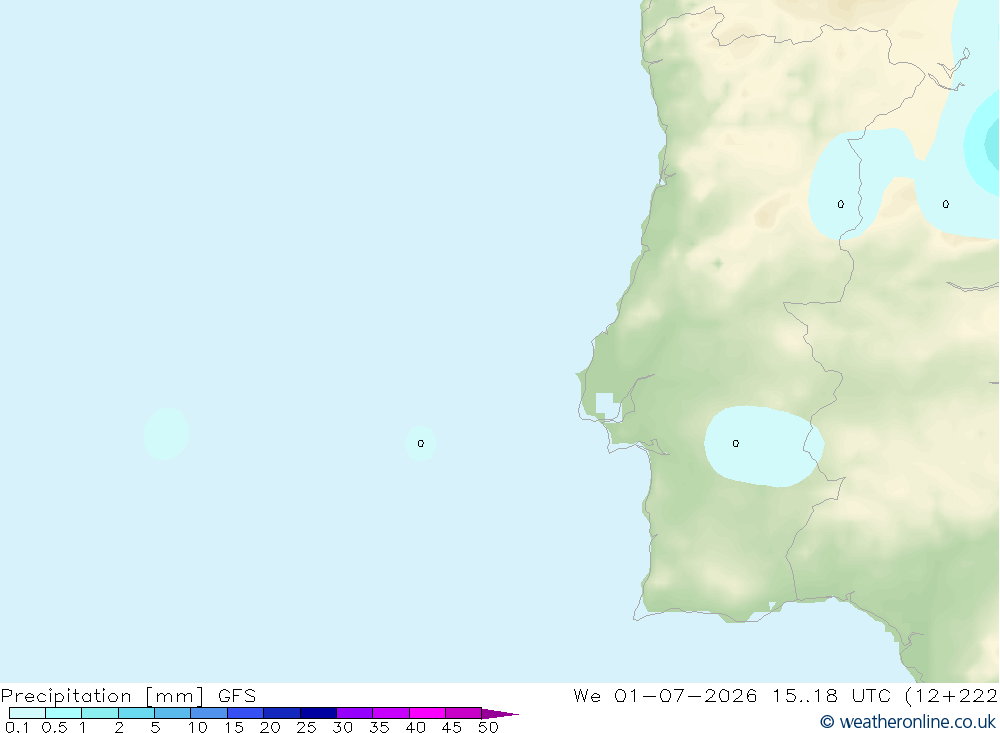Pick the legend swatch between 45 and 50
1000x733 pixels.
pos(464,713)
